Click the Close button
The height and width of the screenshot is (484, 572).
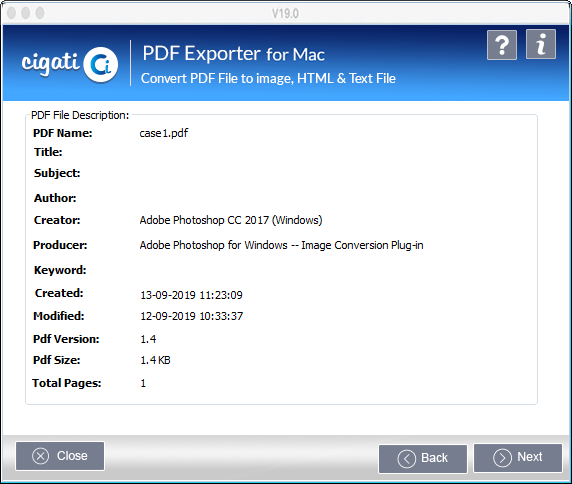pos(60,456)
